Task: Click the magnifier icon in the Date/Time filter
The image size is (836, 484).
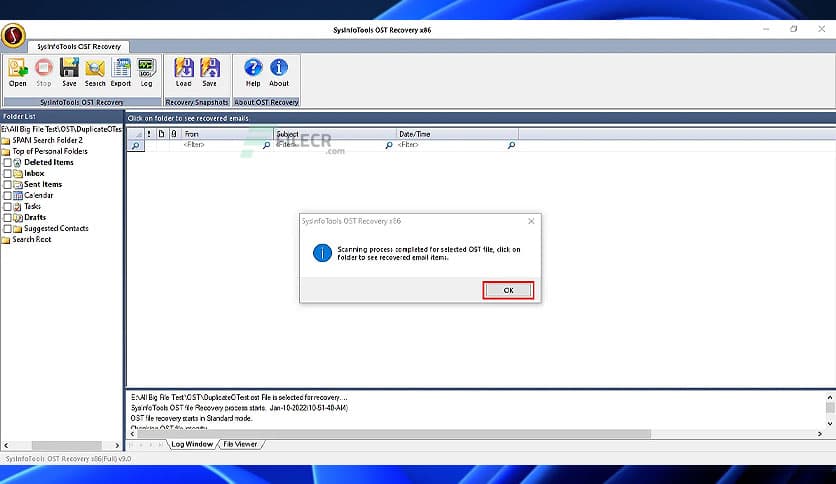Action: point(511,145)
